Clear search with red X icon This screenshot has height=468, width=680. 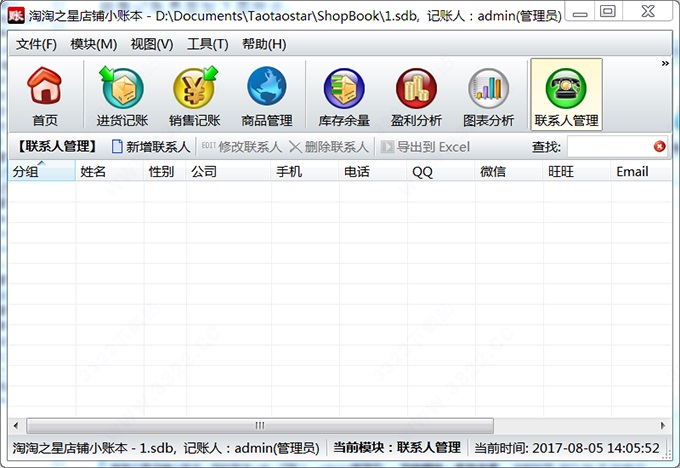[660, 147]
